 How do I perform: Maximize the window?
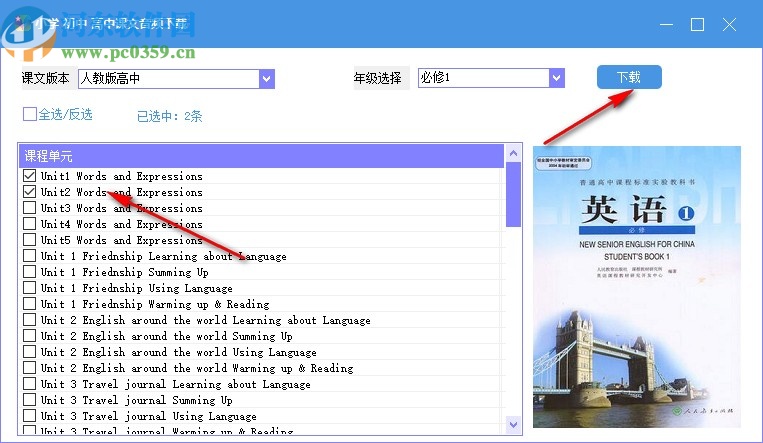(x=697, y=24)
